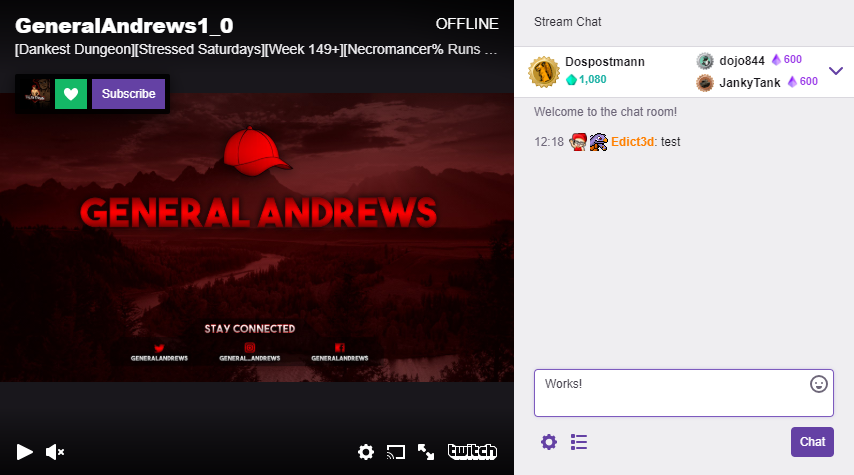Click dojo844 avatar badge
This screenshot has height=475, width=854.
pos(705,60)
